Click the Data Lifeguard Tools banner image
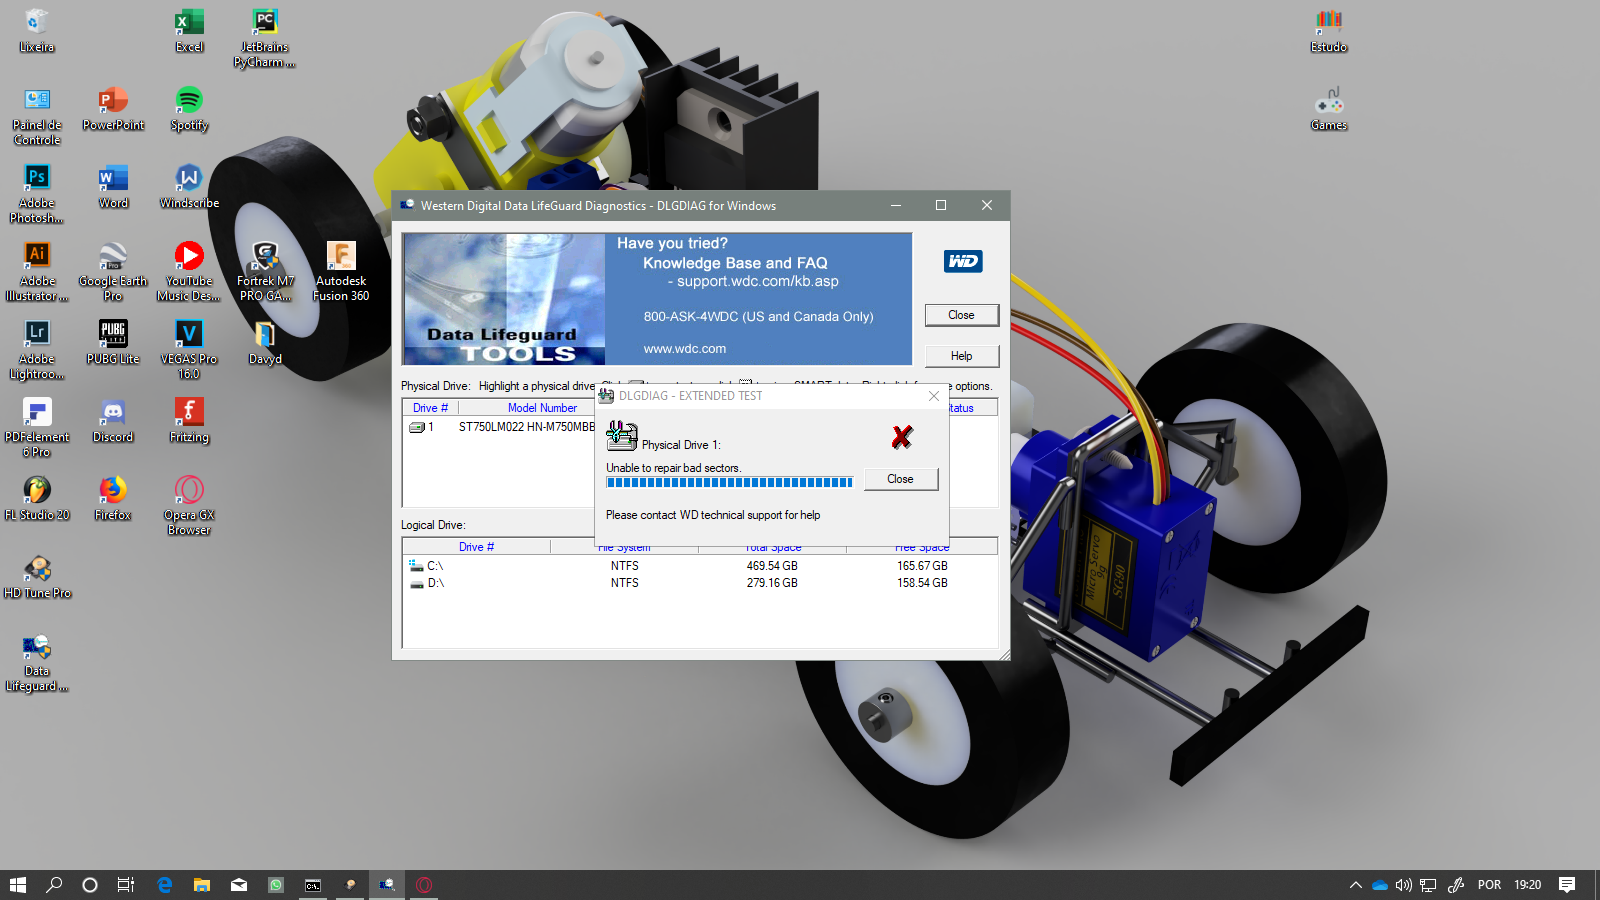 657,299
